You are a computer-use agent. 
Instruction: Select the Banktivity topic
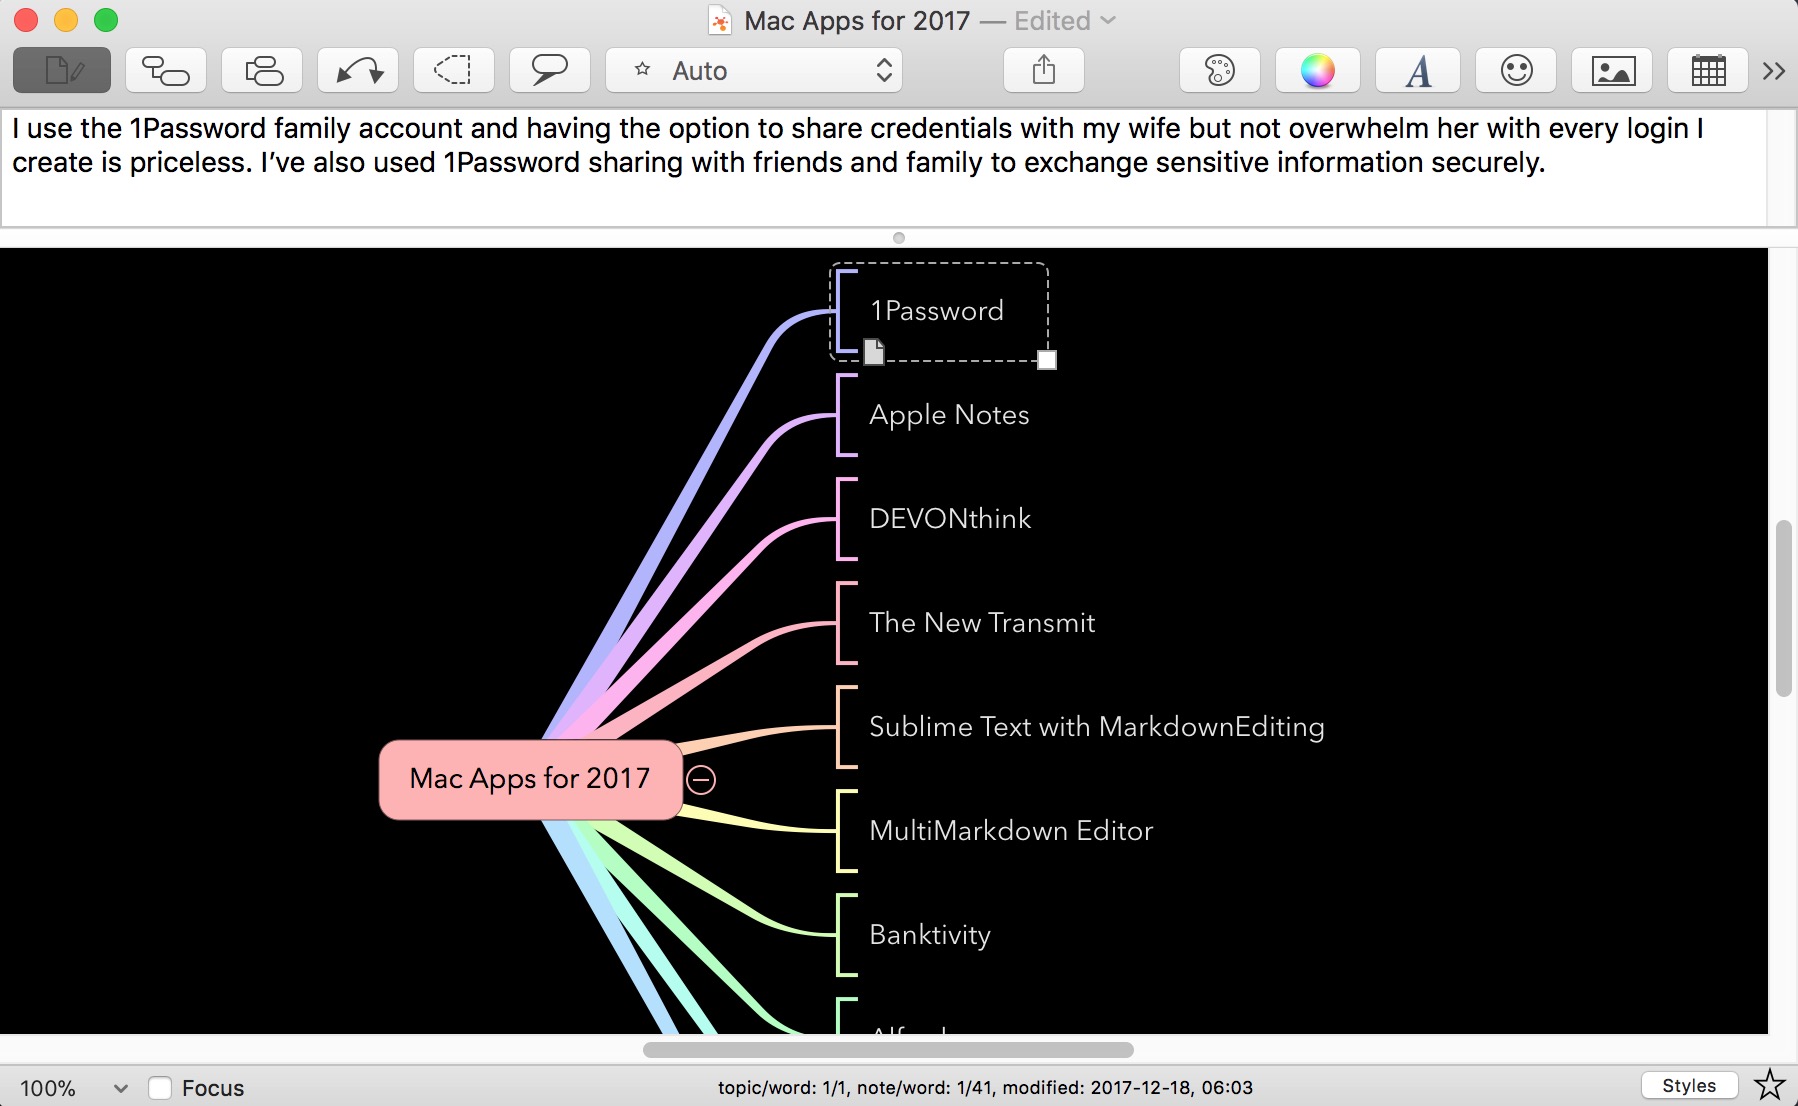click(x=929, y=935)
